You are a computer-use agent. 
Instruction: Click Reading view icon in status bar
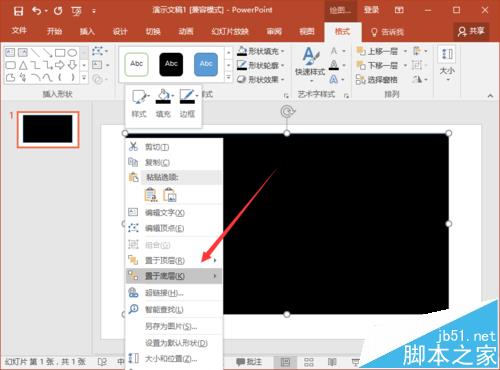[332, 362]
